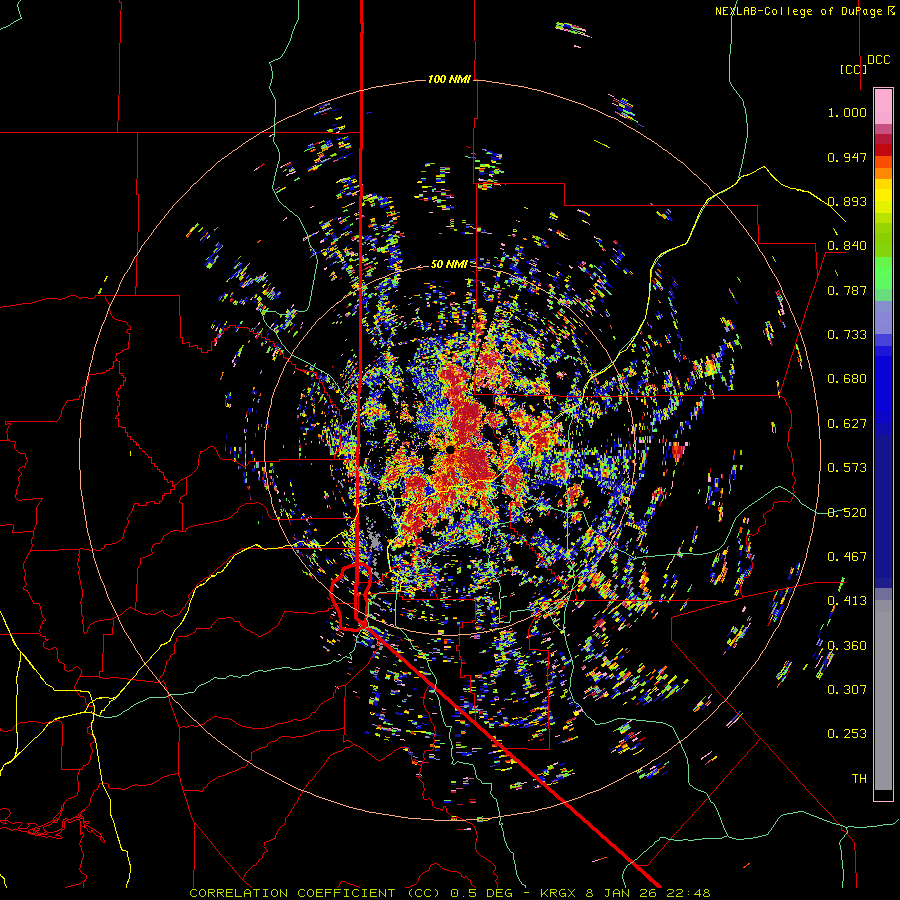Image resolution: width=900 pixels, height=900 pixels.
Task: Click the CORRELATION COEFFICIENT caption text
Action: click(x=292, y=893)
